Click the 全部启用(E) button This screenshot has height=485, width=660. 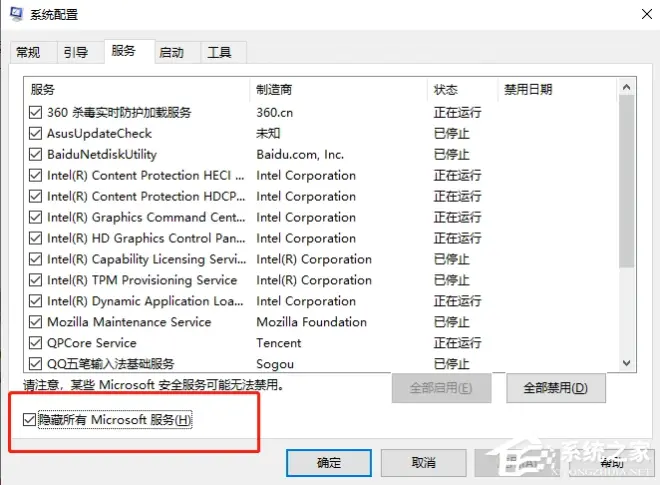coord(441,388)
